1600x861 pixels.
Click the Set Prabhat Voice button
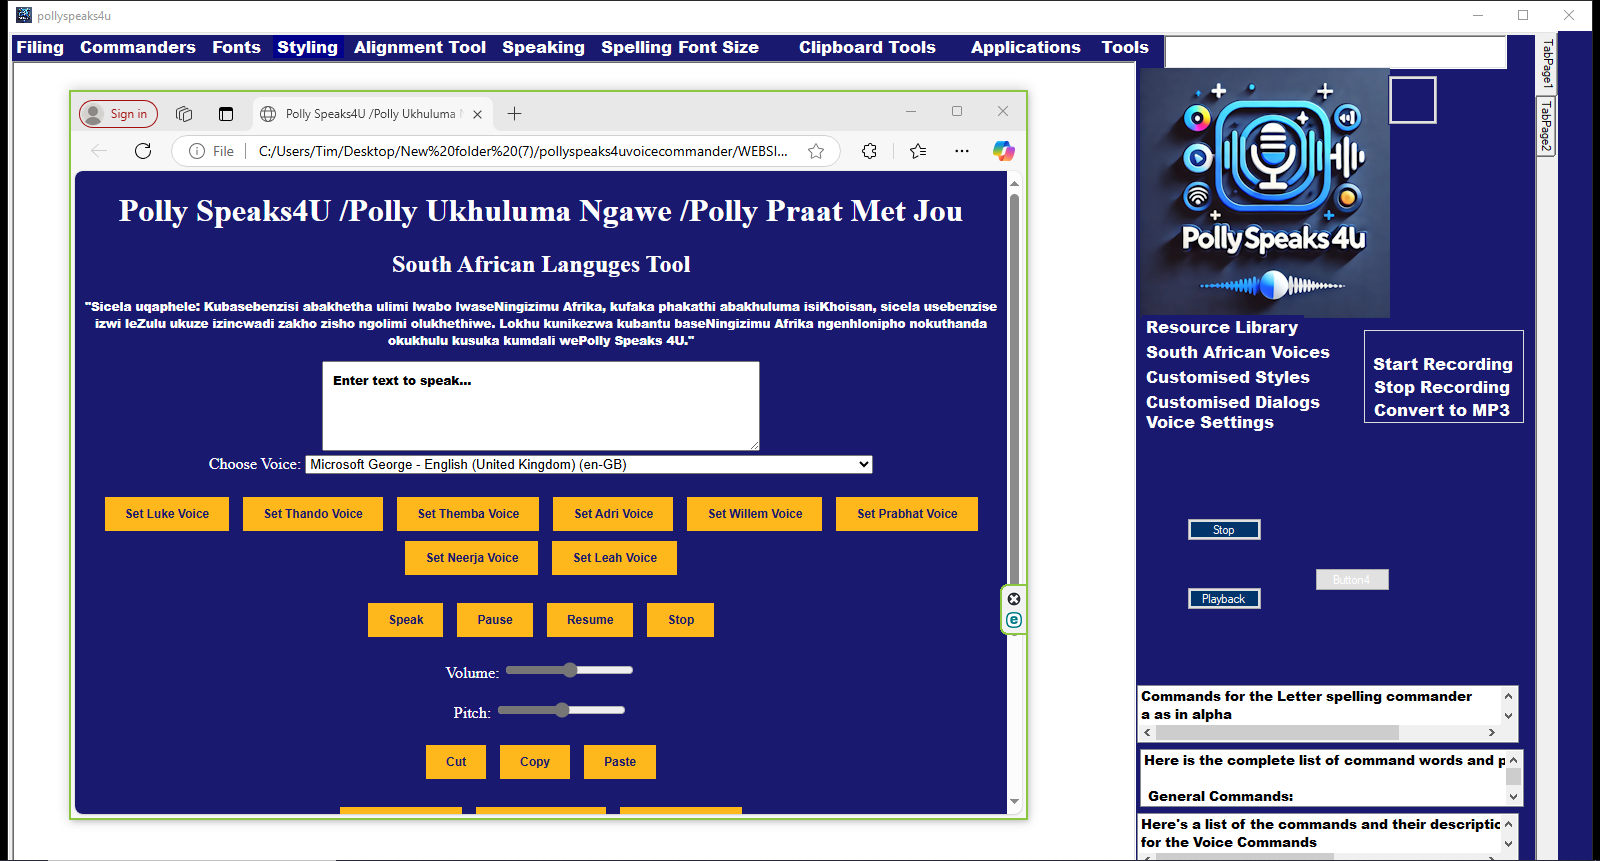[907, 514]
